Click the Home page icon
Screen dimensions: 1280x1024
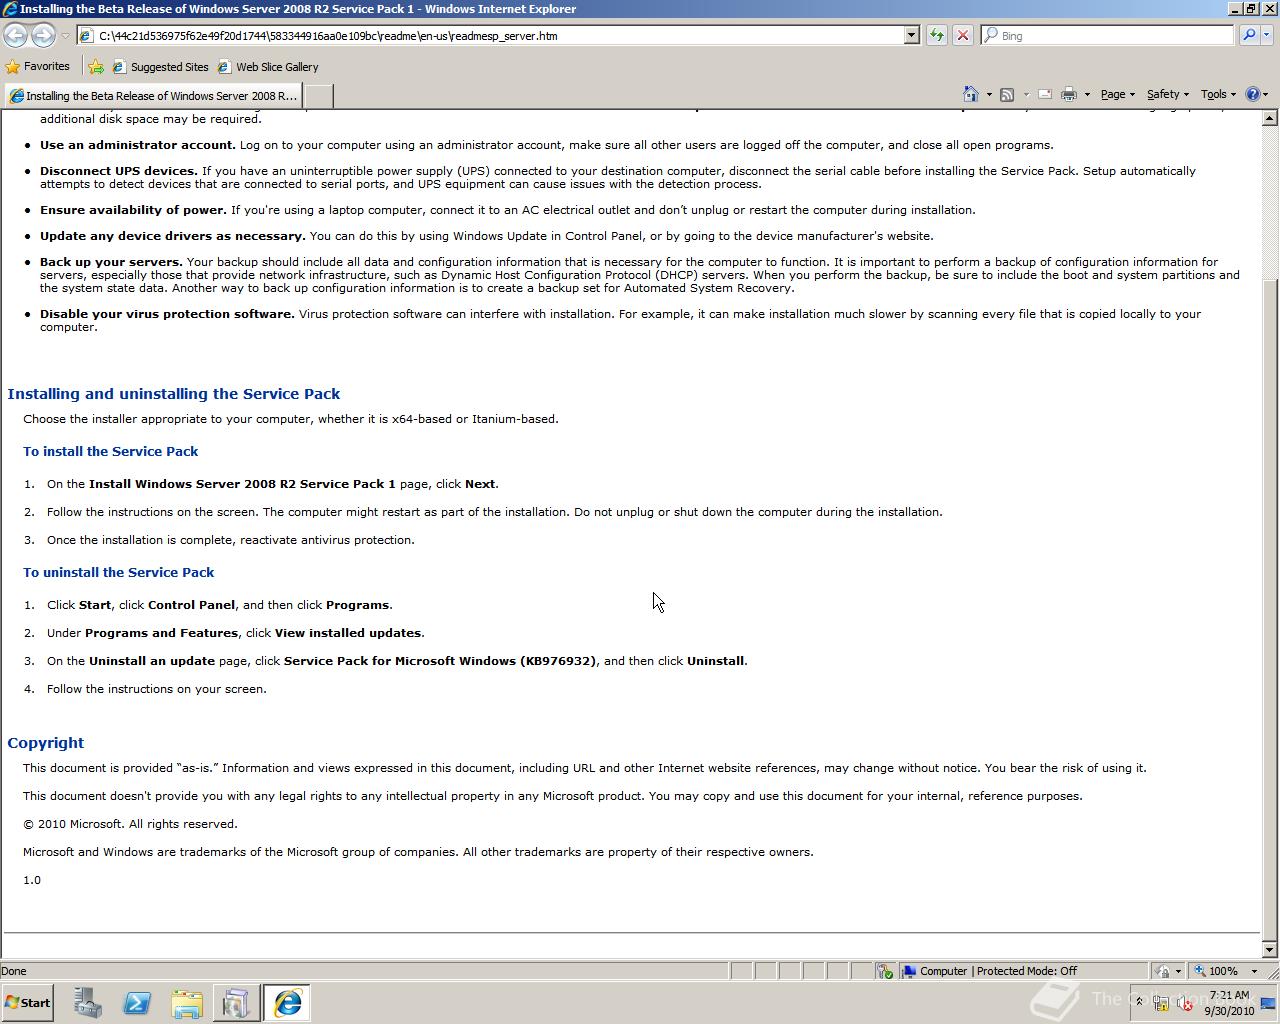point(970,94)
